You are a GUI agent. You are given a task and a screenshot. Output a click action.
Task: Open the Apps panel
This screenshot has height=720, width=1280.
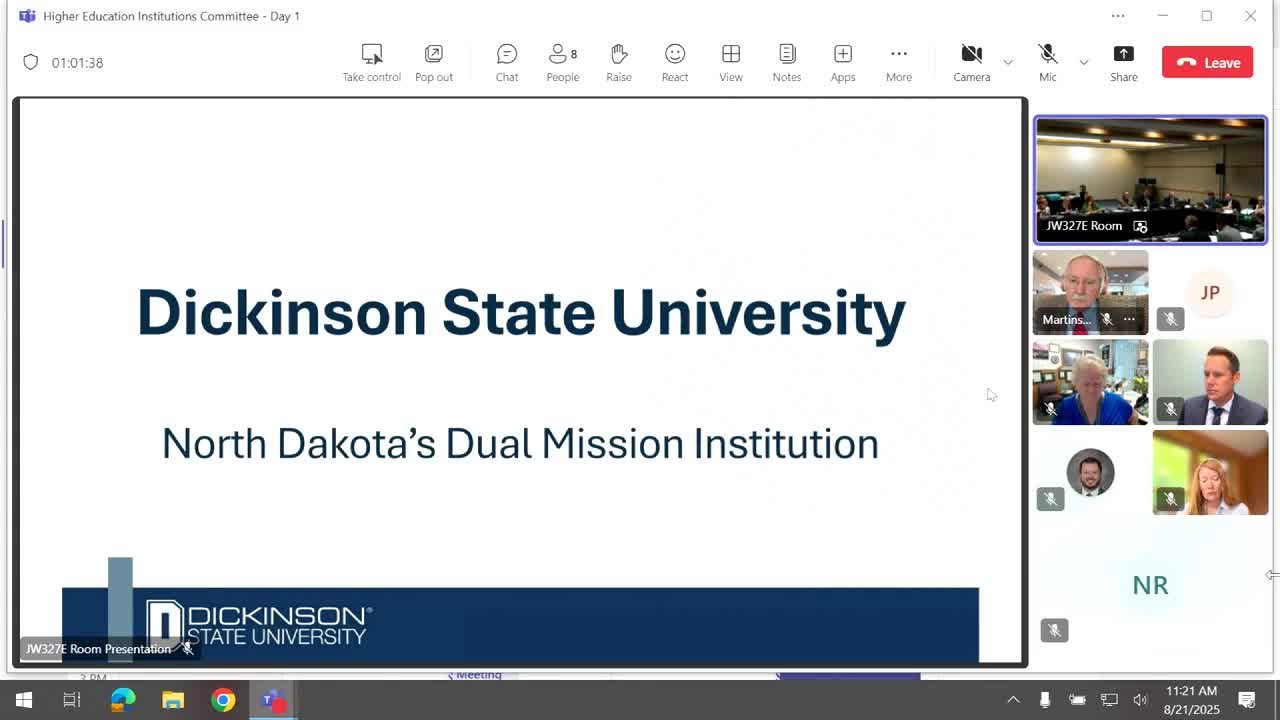pos(843,63)
